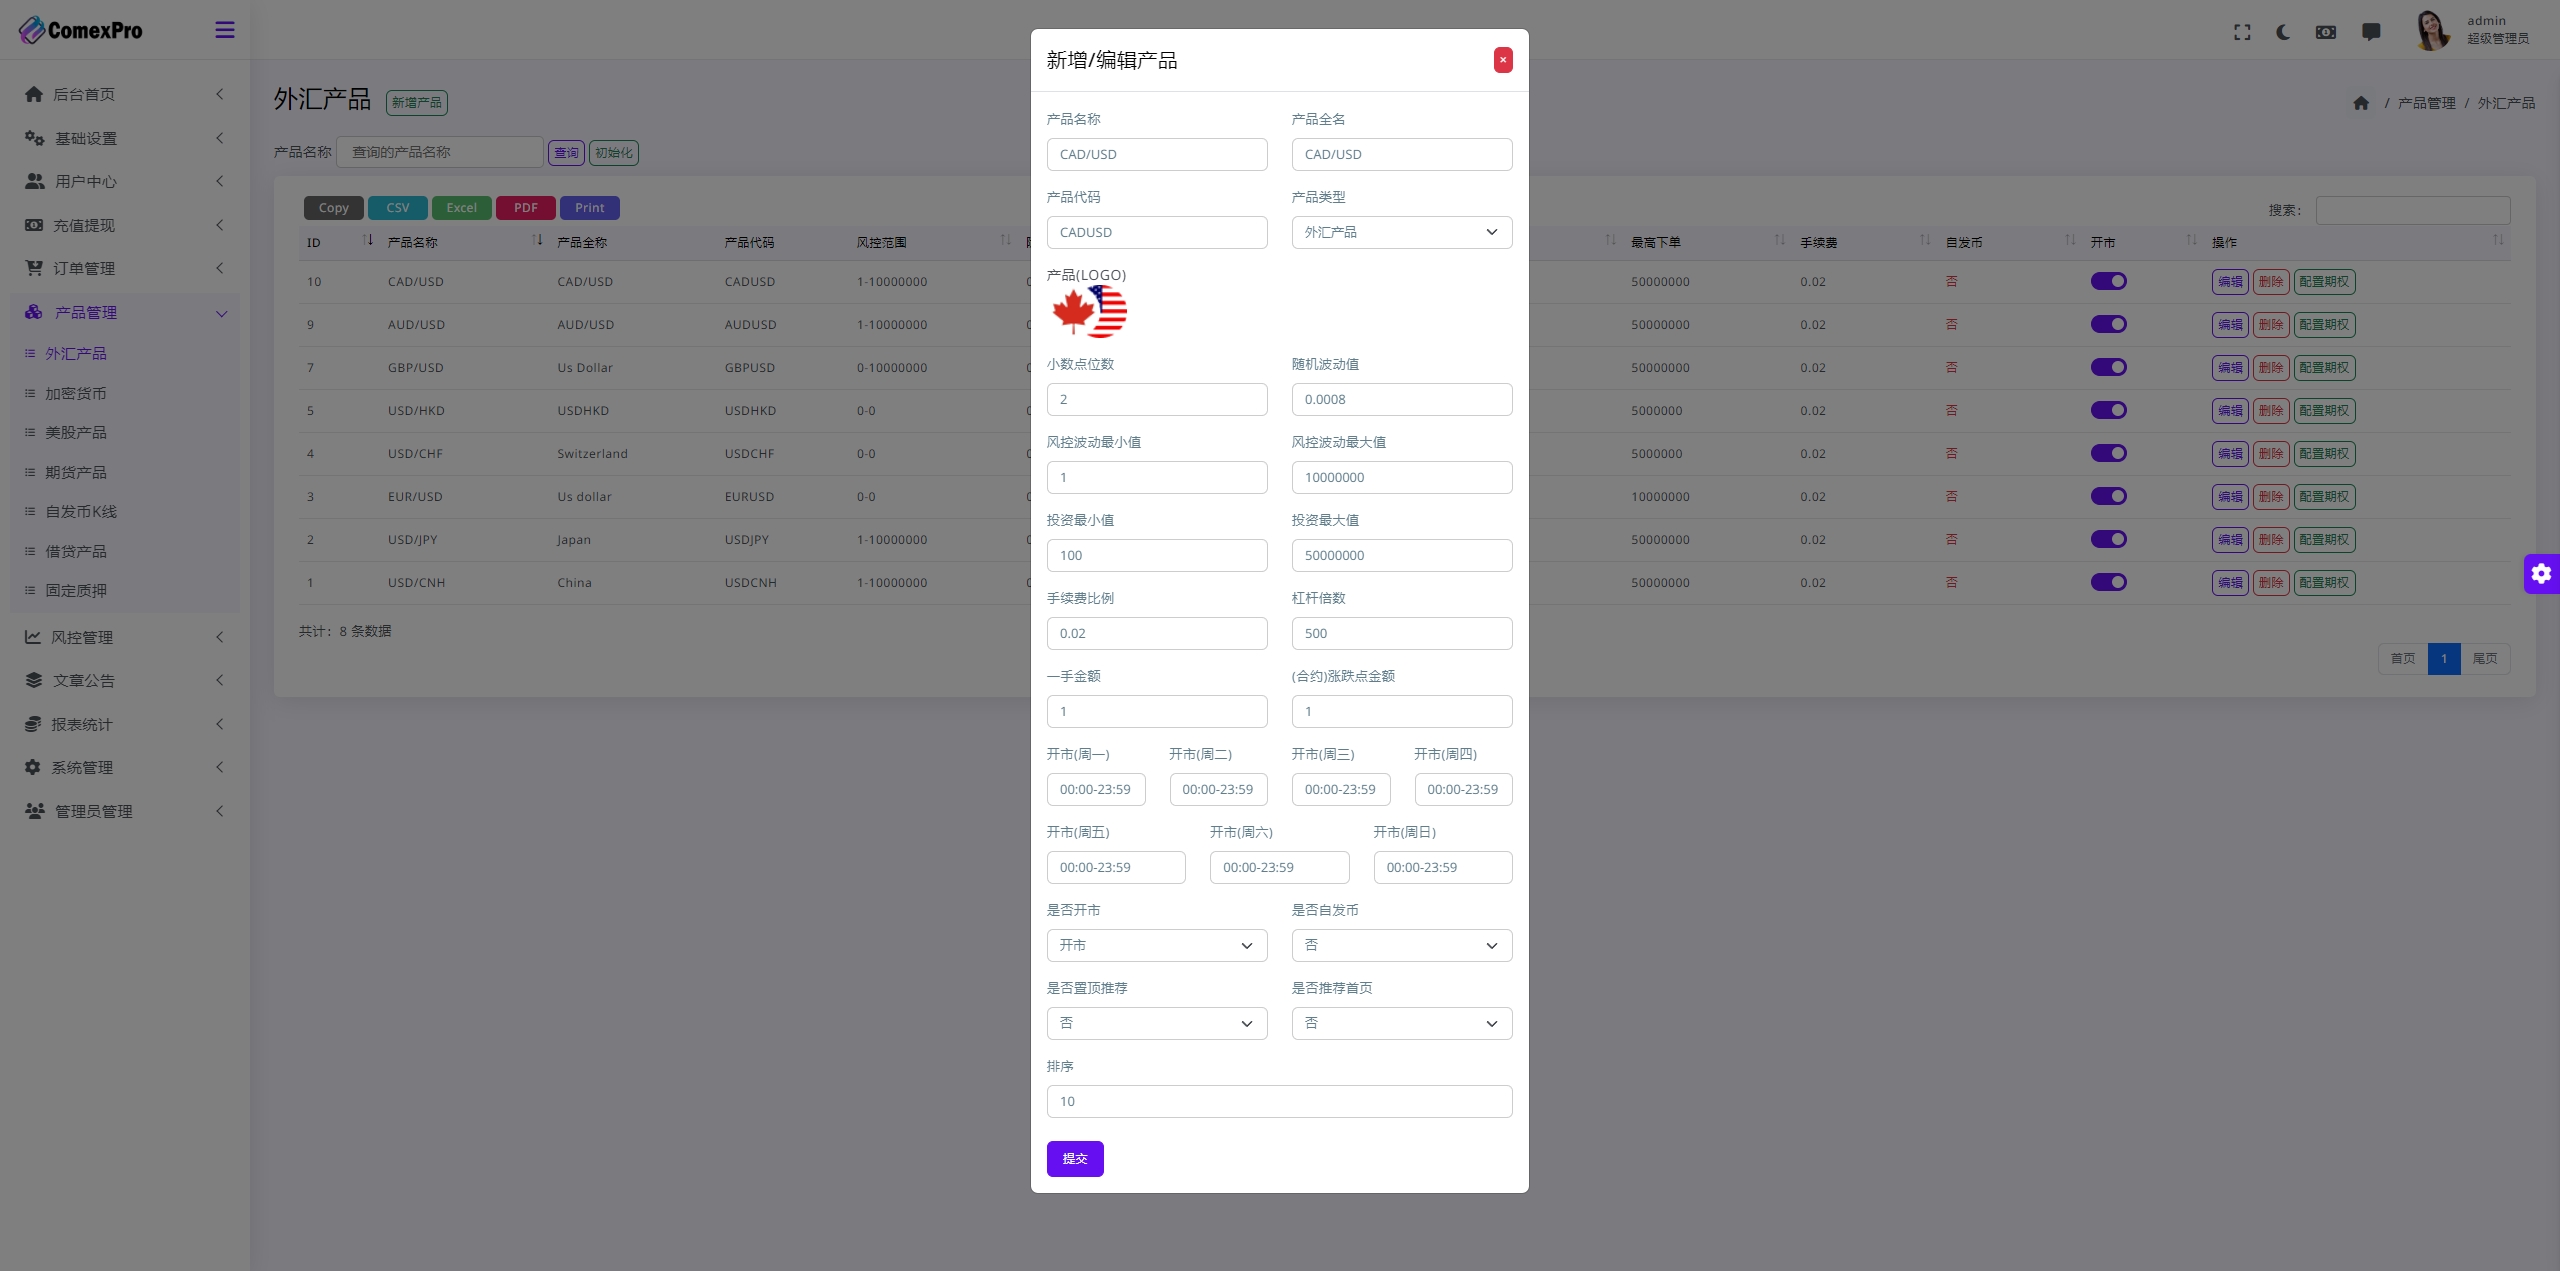Toggle the CAD/USD product on/off switch

click(x=2109, y=281)
